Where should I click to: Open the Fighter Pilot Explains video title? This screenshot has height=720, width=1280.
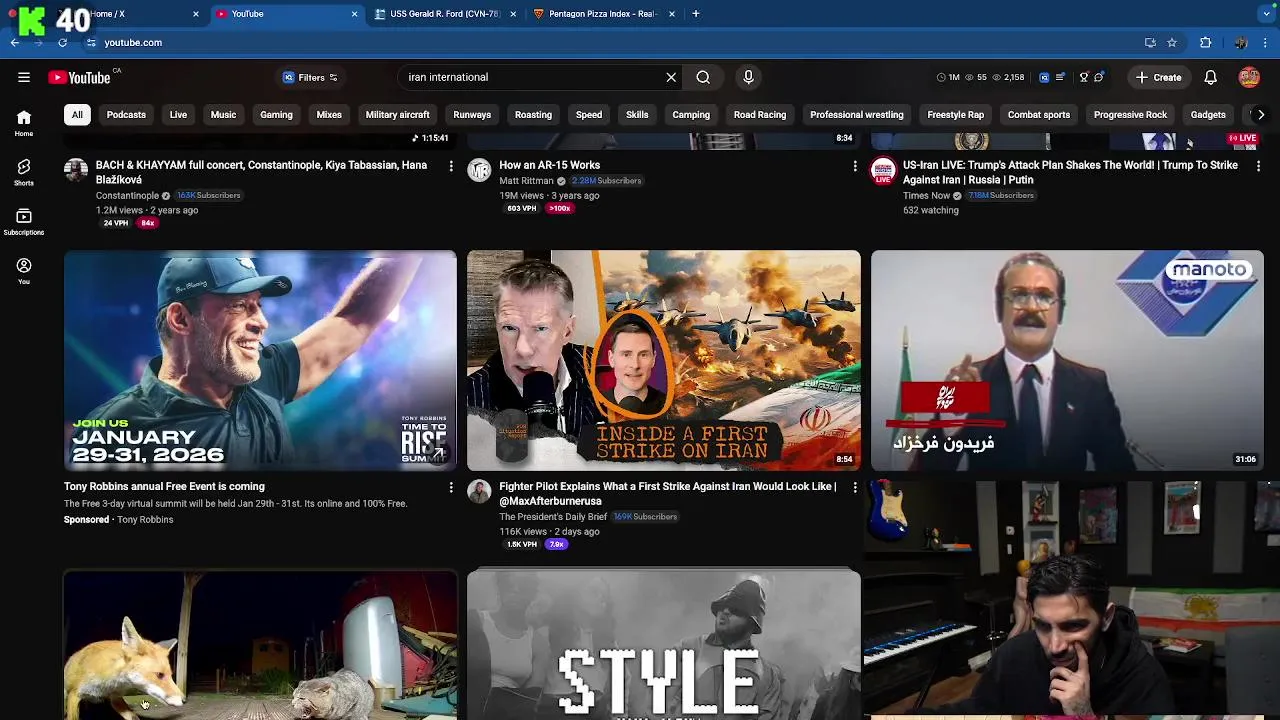pos(668,494)
